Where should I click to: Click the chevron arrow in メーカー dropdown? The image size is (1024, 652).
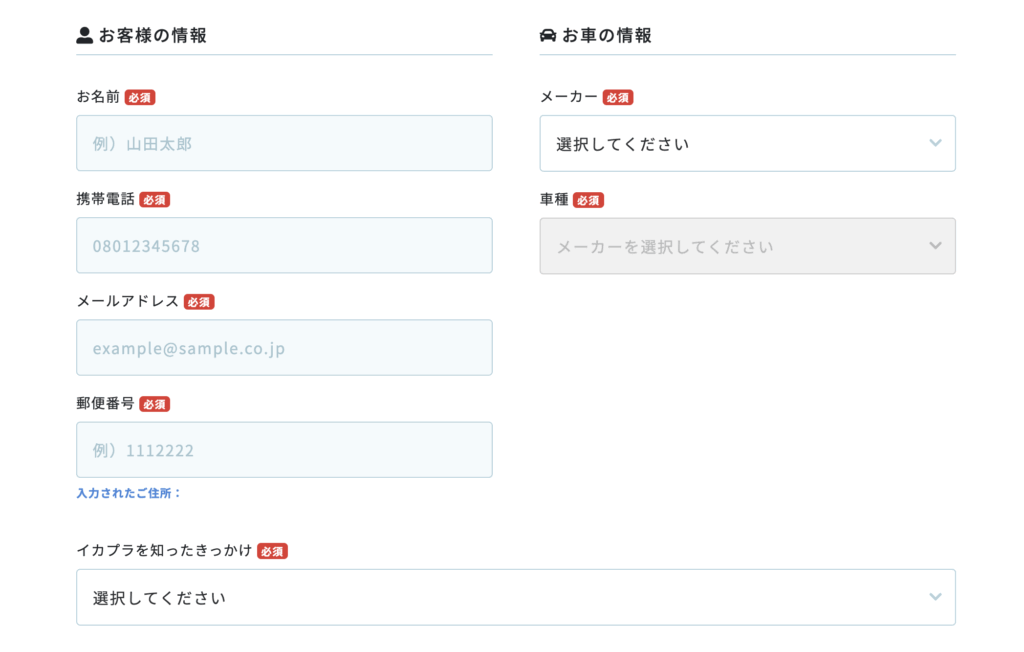(x=935, y=143)
